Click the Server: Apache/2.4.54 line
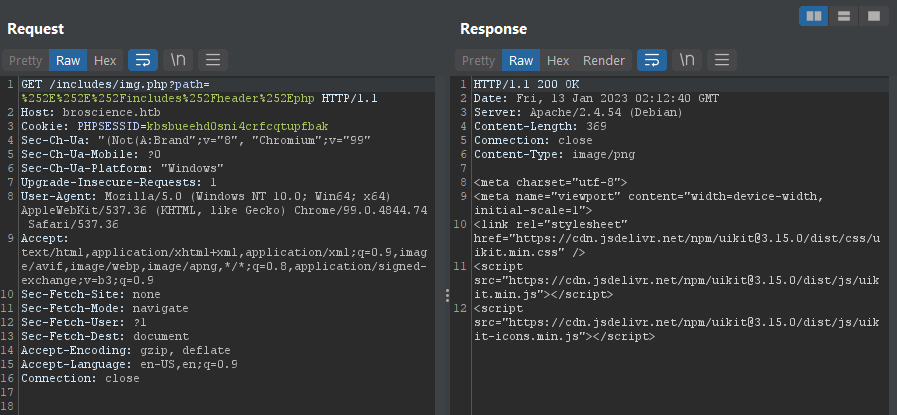This screenshot has height=415, width=897. [578, 112]
